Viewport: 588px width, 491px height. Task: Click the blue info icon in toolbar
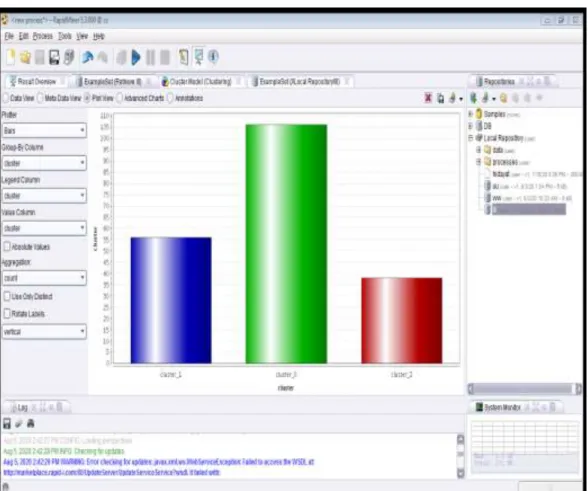click(213, 57)
